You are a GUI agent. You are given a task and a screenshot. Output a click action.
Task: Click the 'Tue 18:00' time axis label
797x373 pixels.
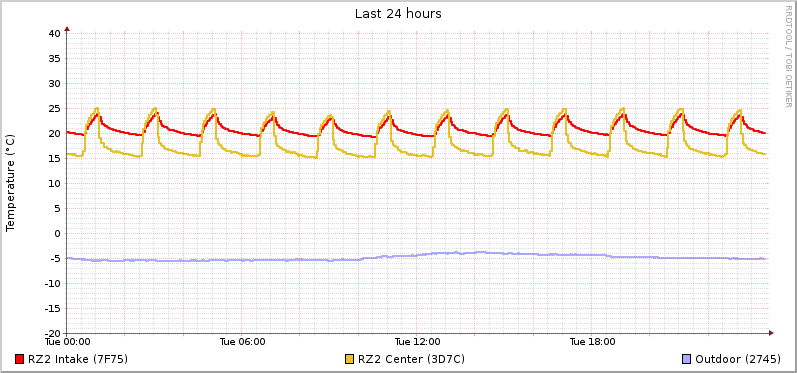pos(592,341)
